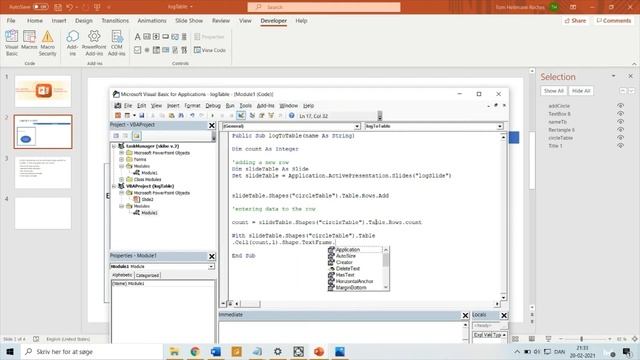Viewport: 640px width, 360px height.
Task: Collapse the VBAProject (logTable) tree node
Action: coord(114,186)
